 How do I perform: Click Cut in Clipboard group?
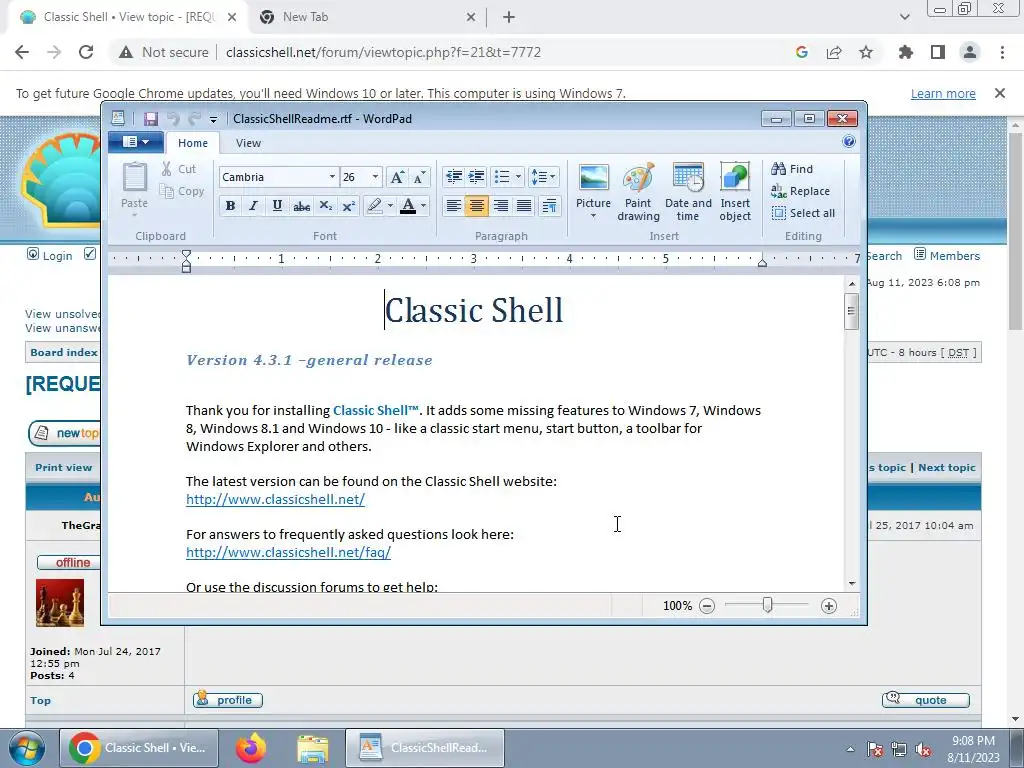point(178,169)
